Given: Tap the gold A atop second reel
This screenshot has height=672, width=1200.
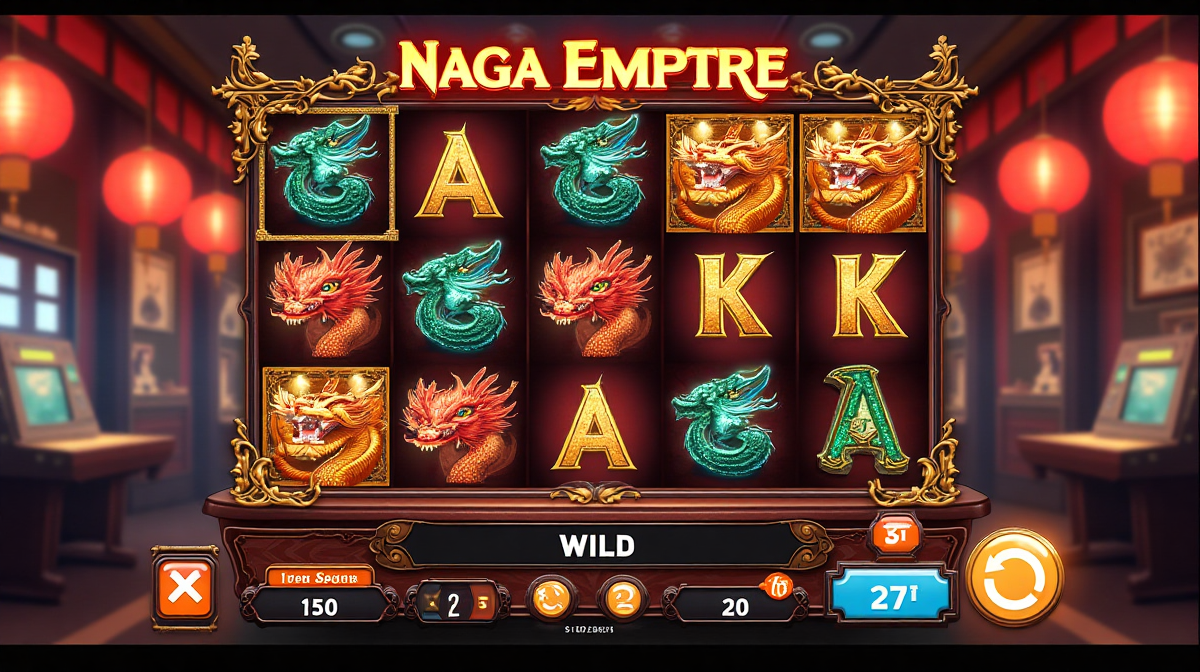Looking at the screenshot, I should pos(459,174).
